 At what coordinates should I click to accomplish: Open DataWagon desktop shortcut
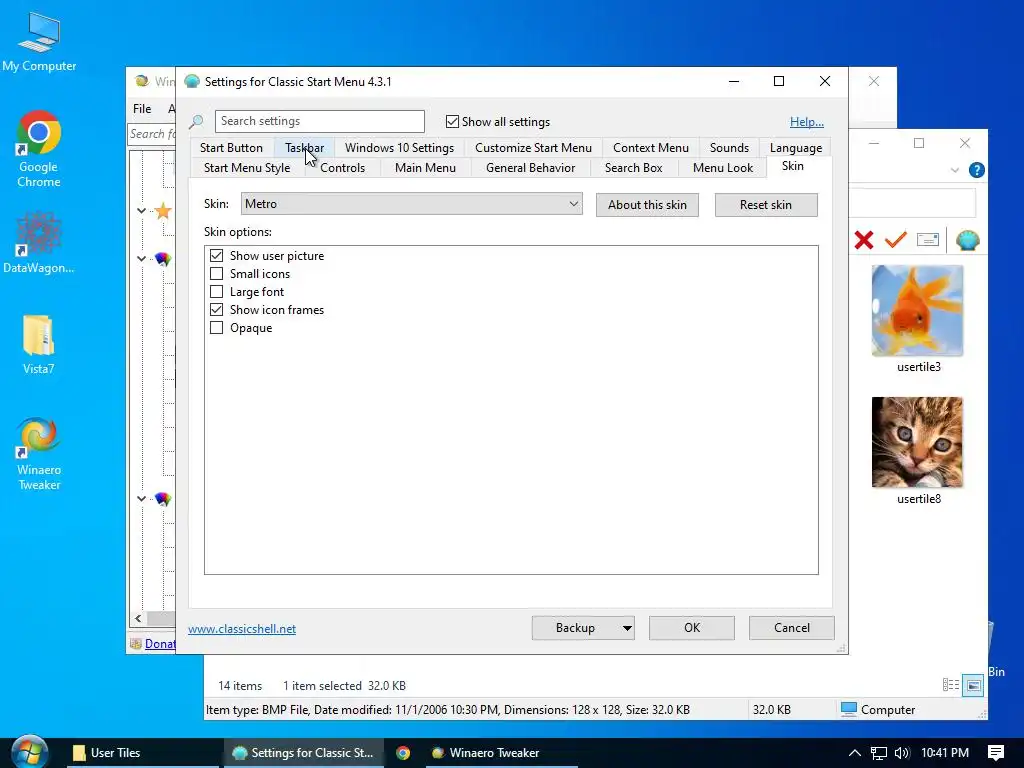pyautogui.click(x=39, y=242)
